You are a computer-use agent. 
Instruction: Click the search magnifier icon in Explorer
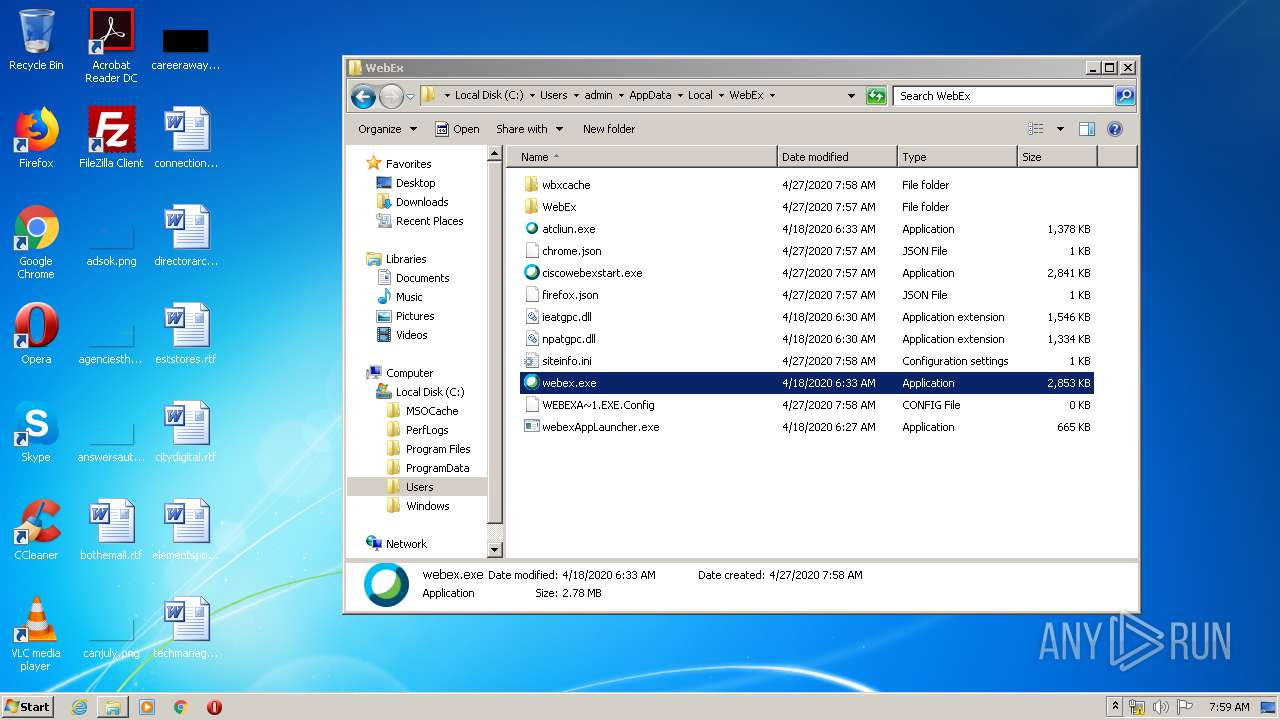click(x=1125, y=96)
